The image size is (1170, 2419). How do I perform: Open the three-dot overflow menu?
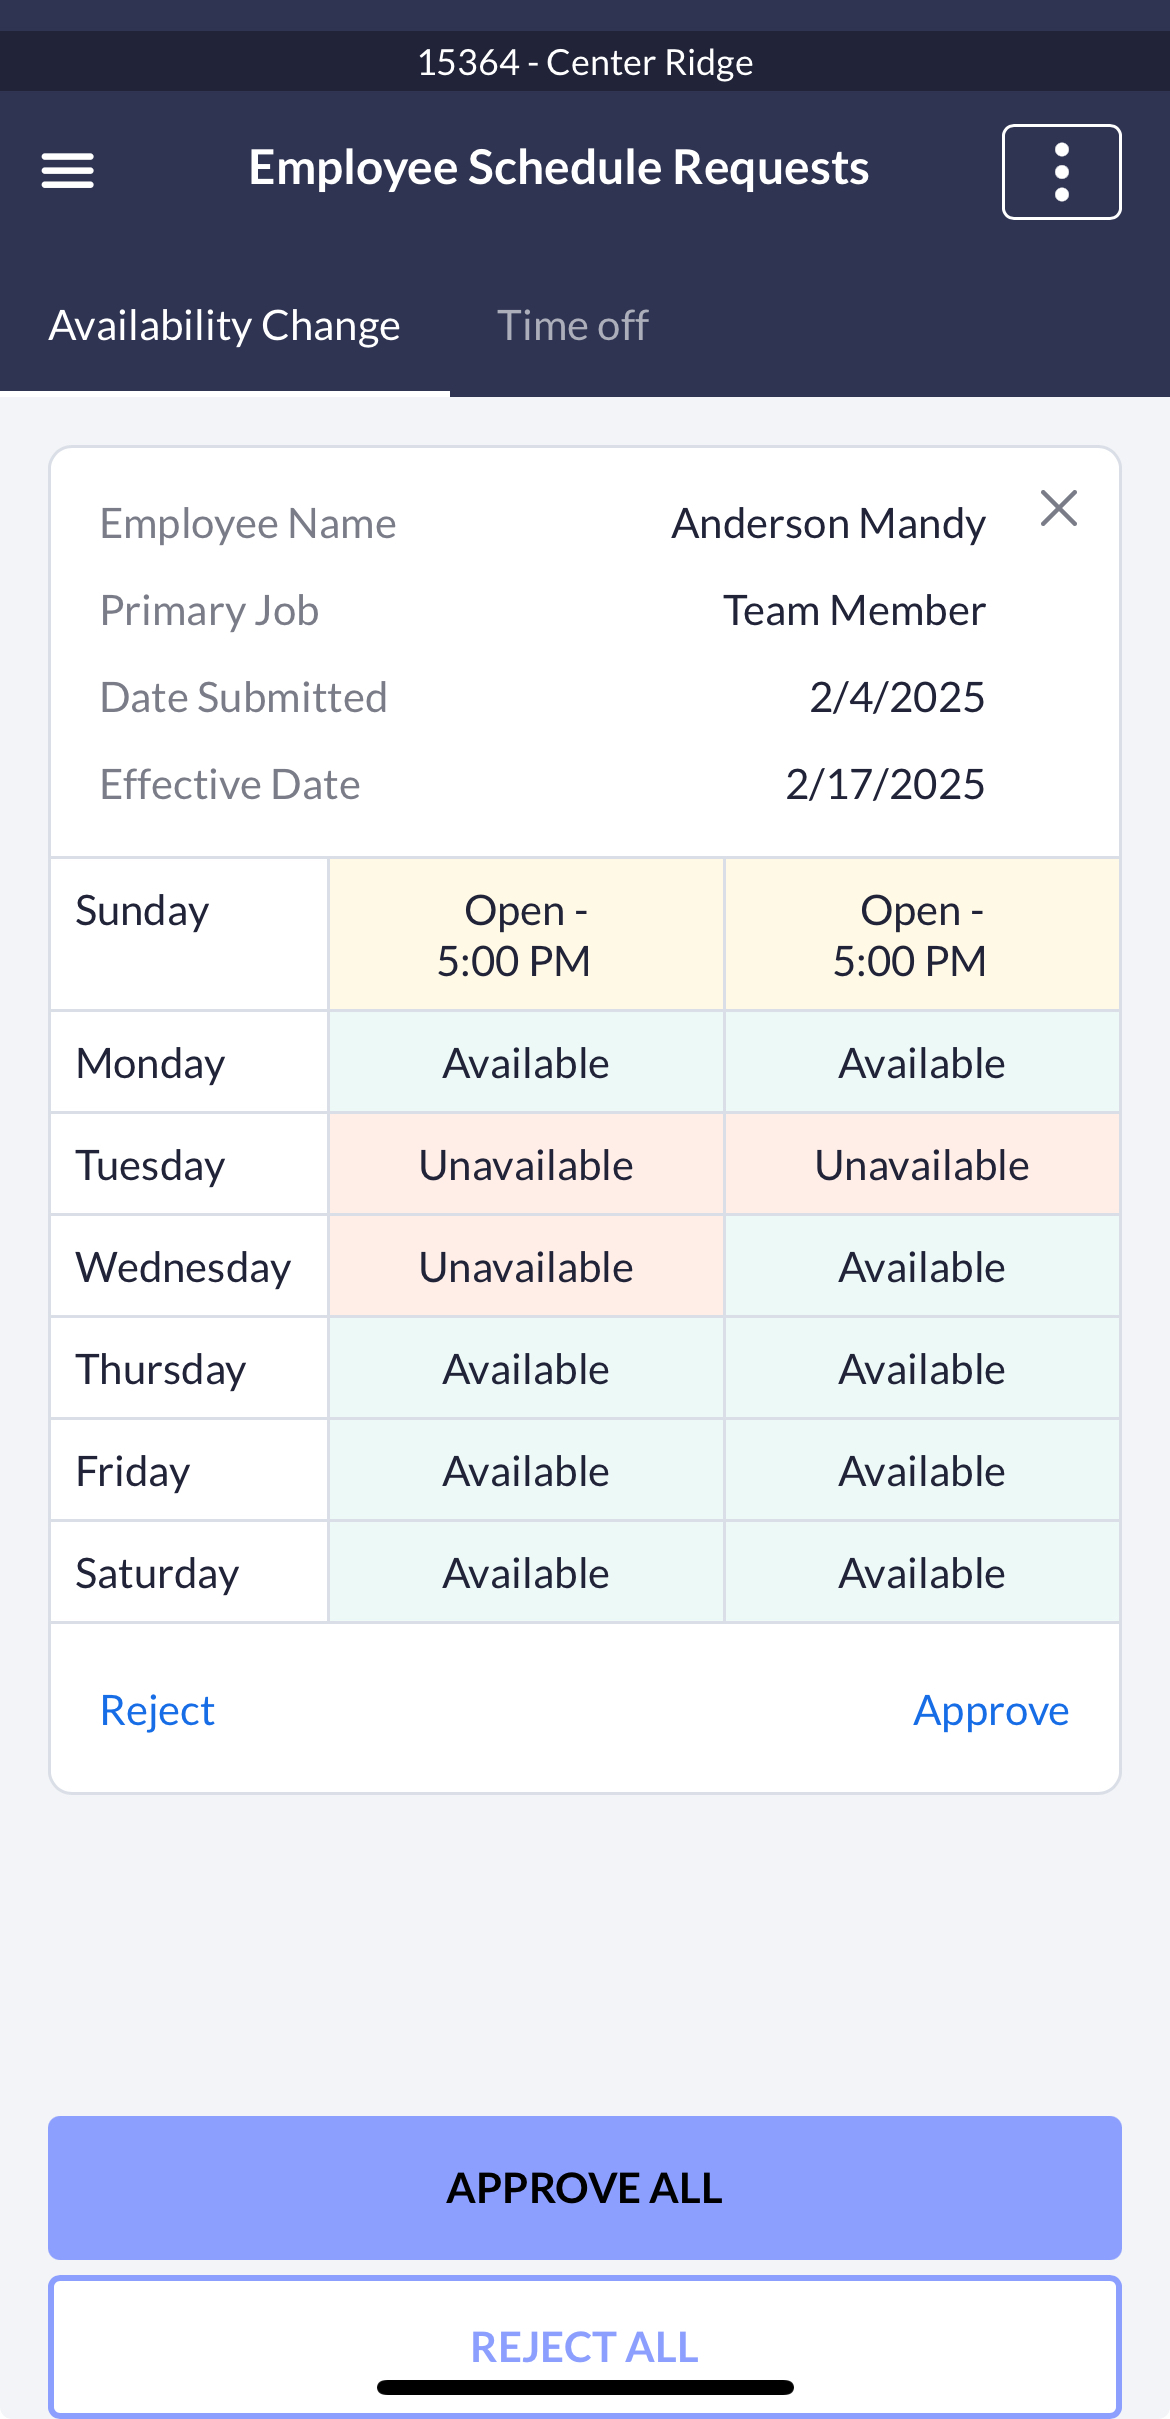(x=1061, y=171)
